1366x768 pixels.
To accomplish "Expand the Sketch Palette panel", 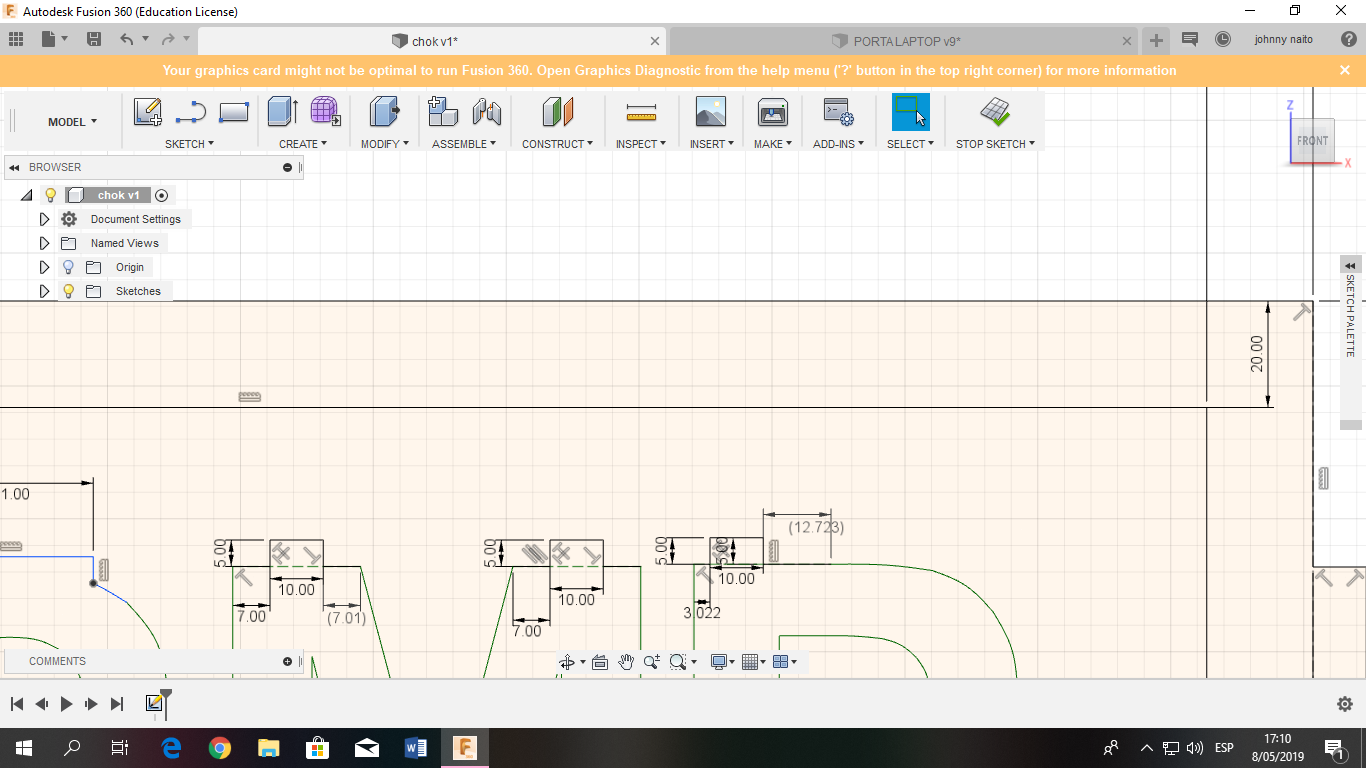I will (x=1350, y=265).
